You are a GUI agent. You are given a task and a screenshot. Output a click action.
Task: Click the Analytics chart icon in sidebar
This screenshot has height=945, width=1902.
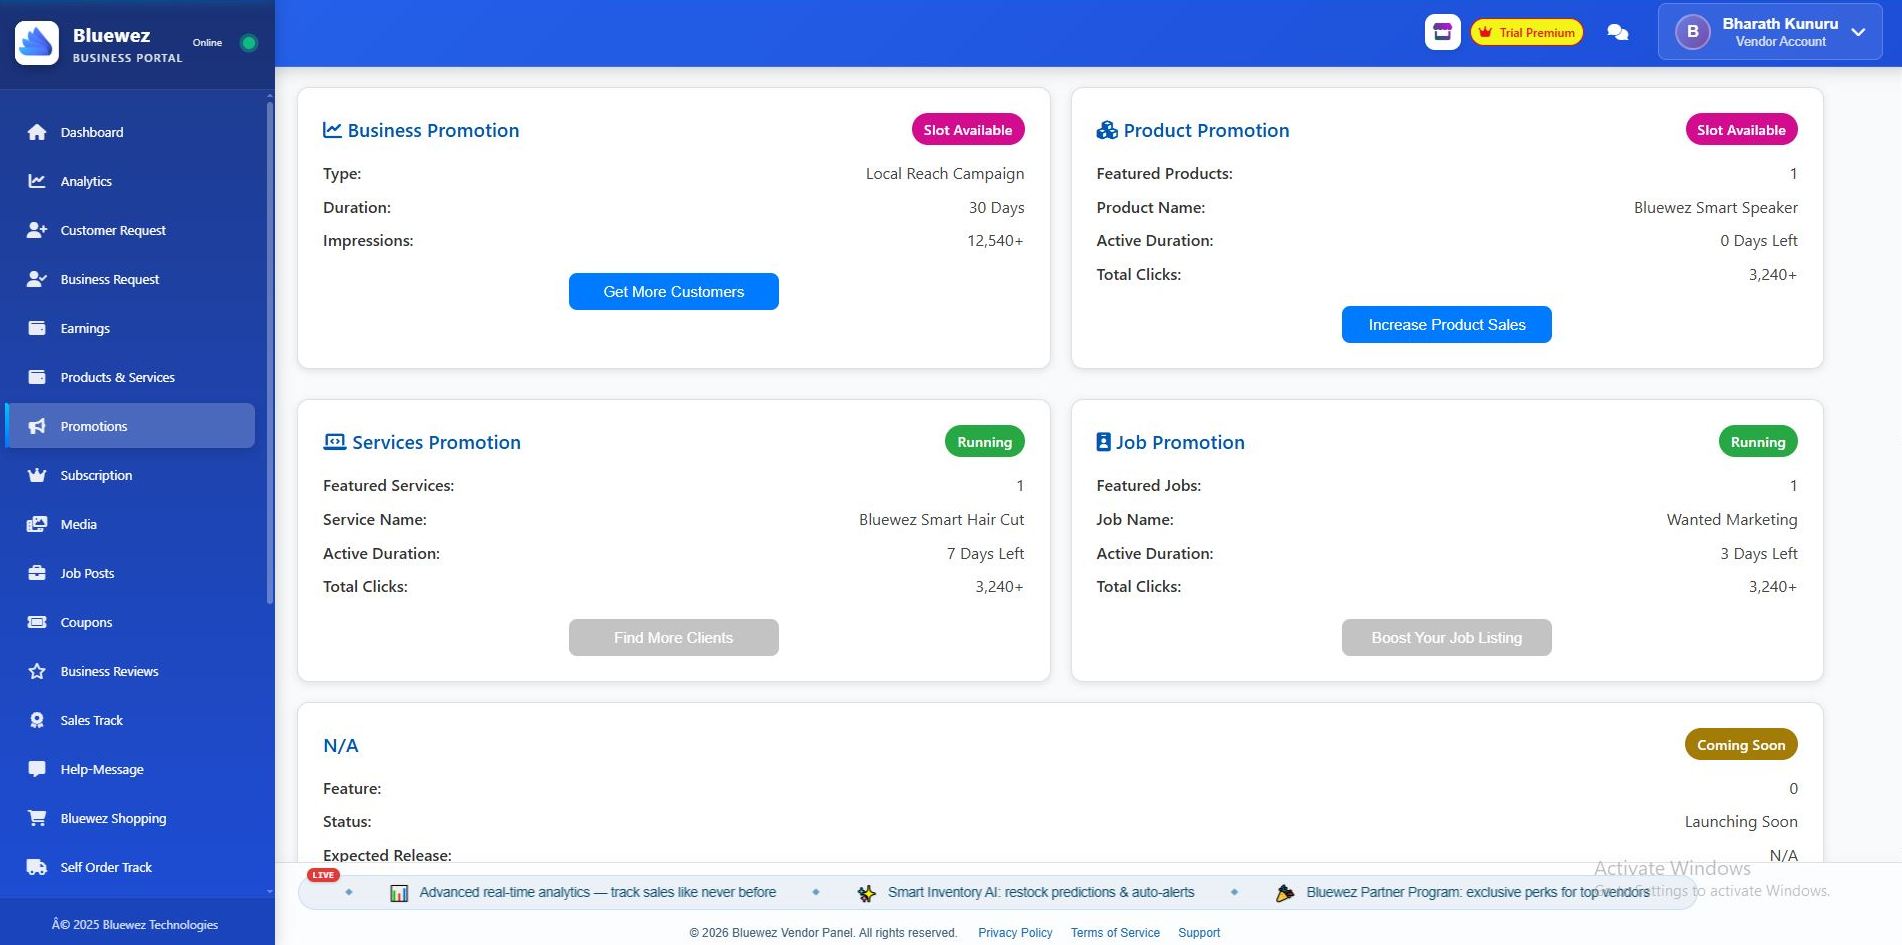37,181
